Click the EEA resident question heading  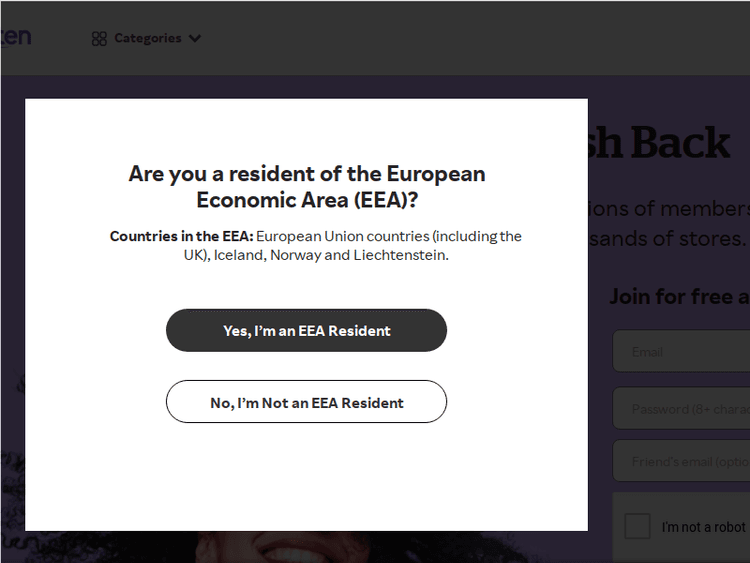[306, 186]
